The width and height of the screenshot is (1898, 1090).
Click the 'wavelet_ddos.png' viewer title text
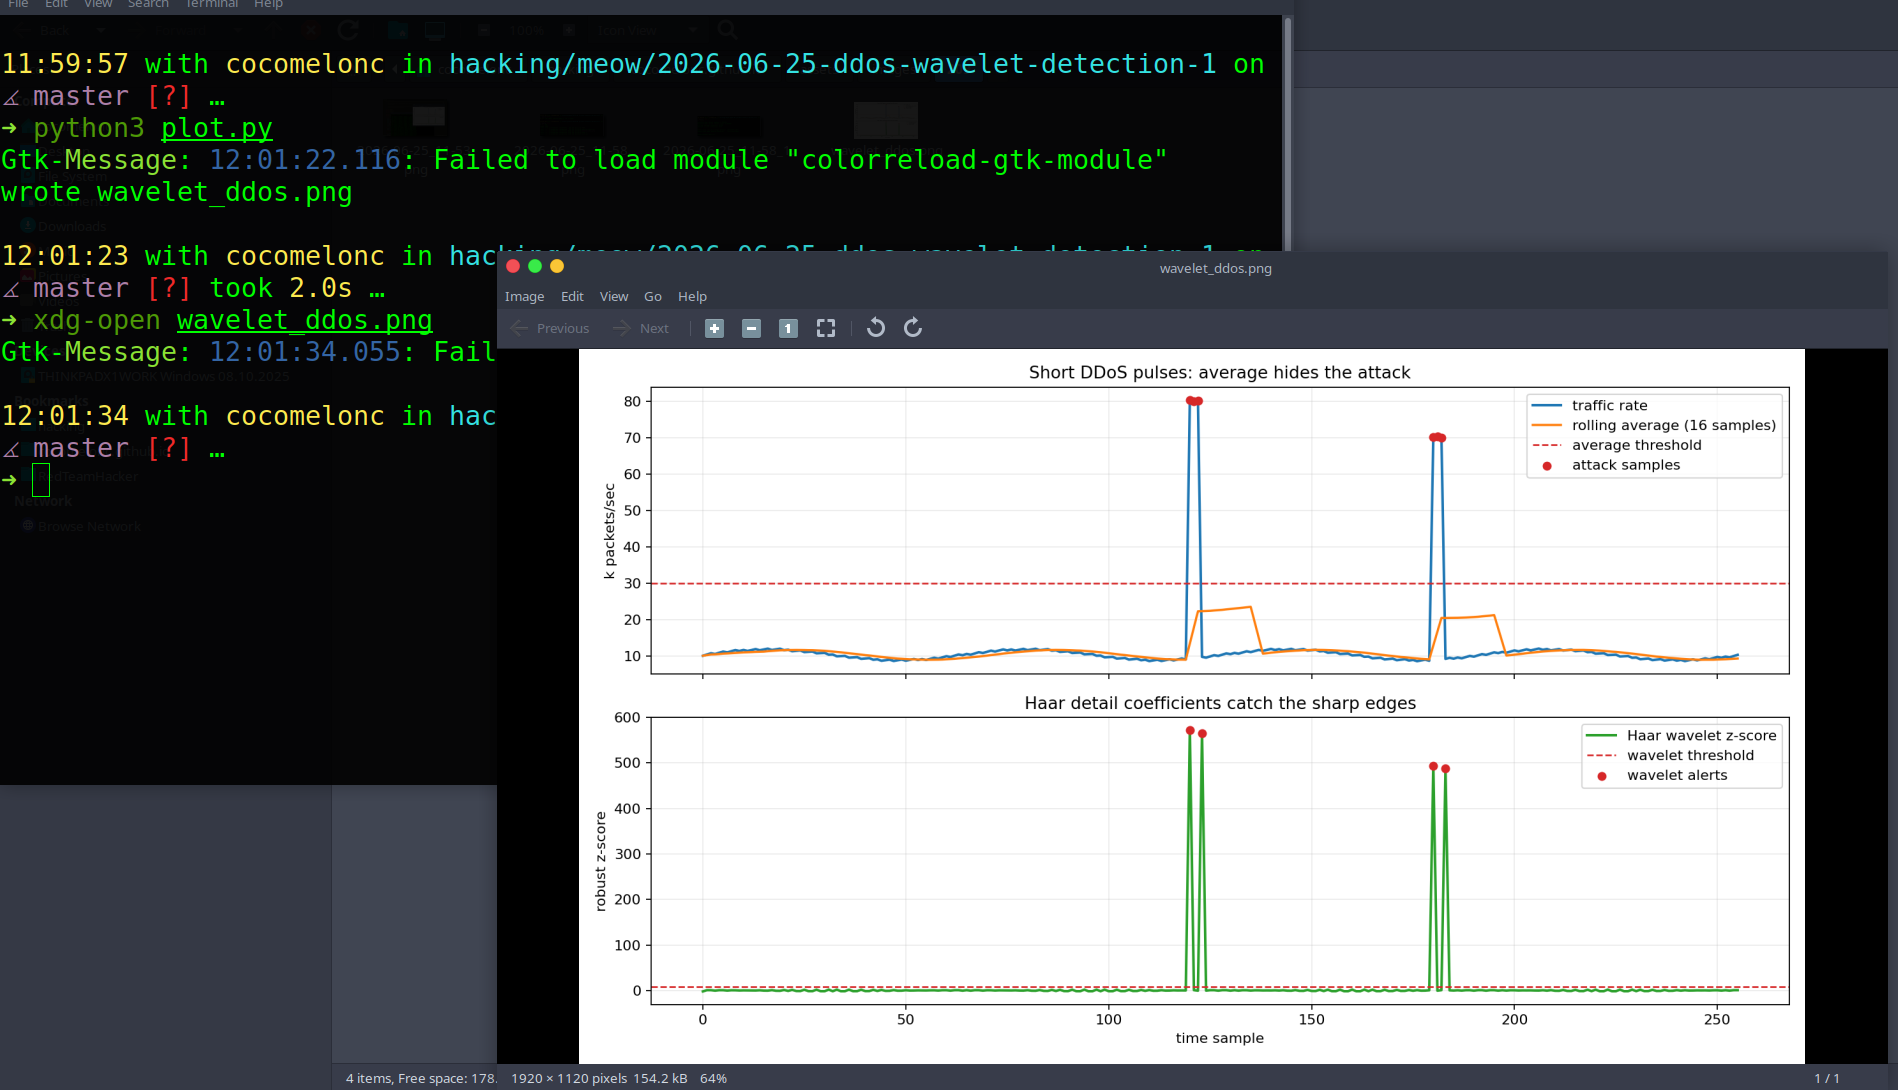point(1215,268)
